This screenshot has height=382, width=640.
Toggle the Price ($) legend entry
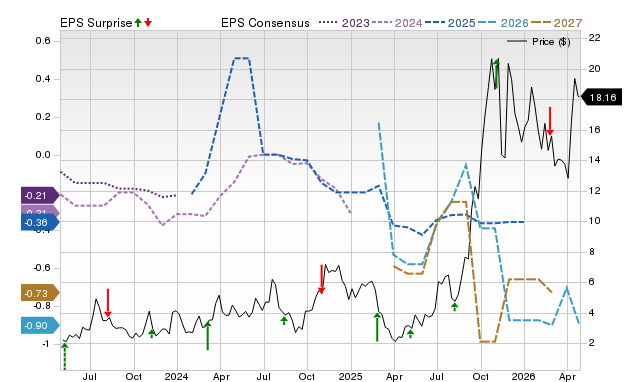coord(538,42)
